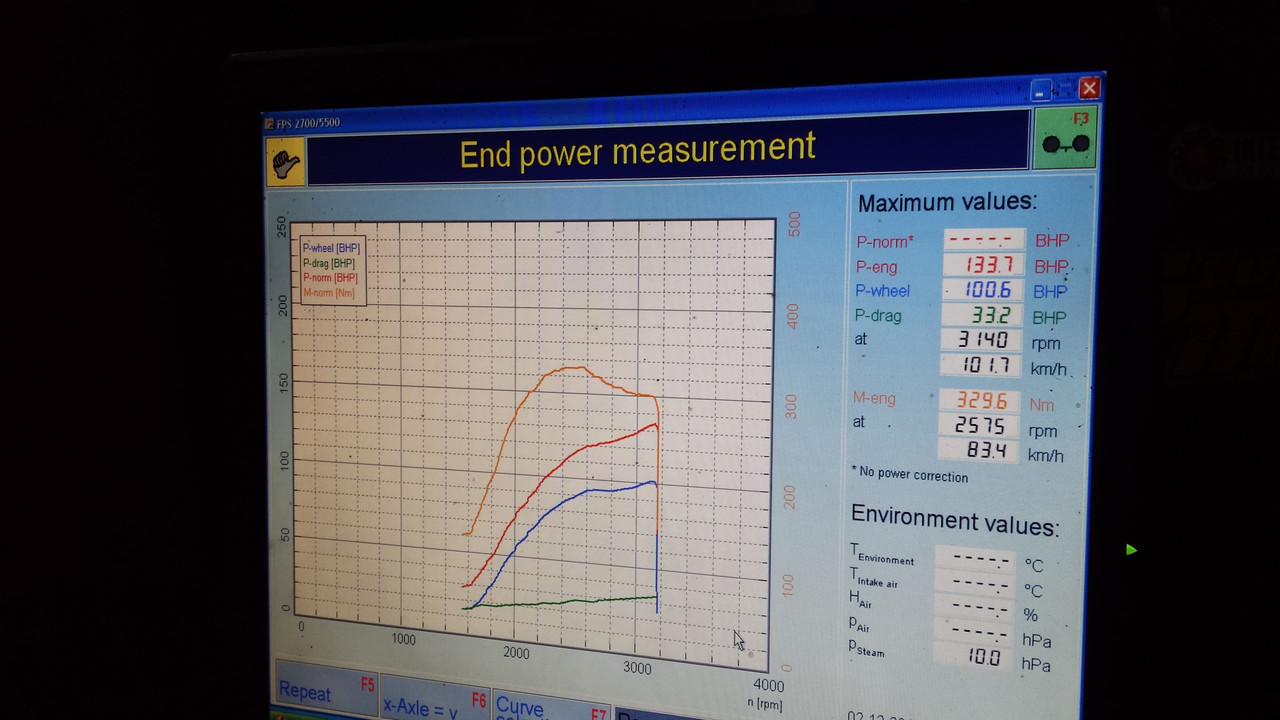Viewport: 1280px width, 720px height.
Task: Click the Maximum values heading
Action: [x=947, y=202]
